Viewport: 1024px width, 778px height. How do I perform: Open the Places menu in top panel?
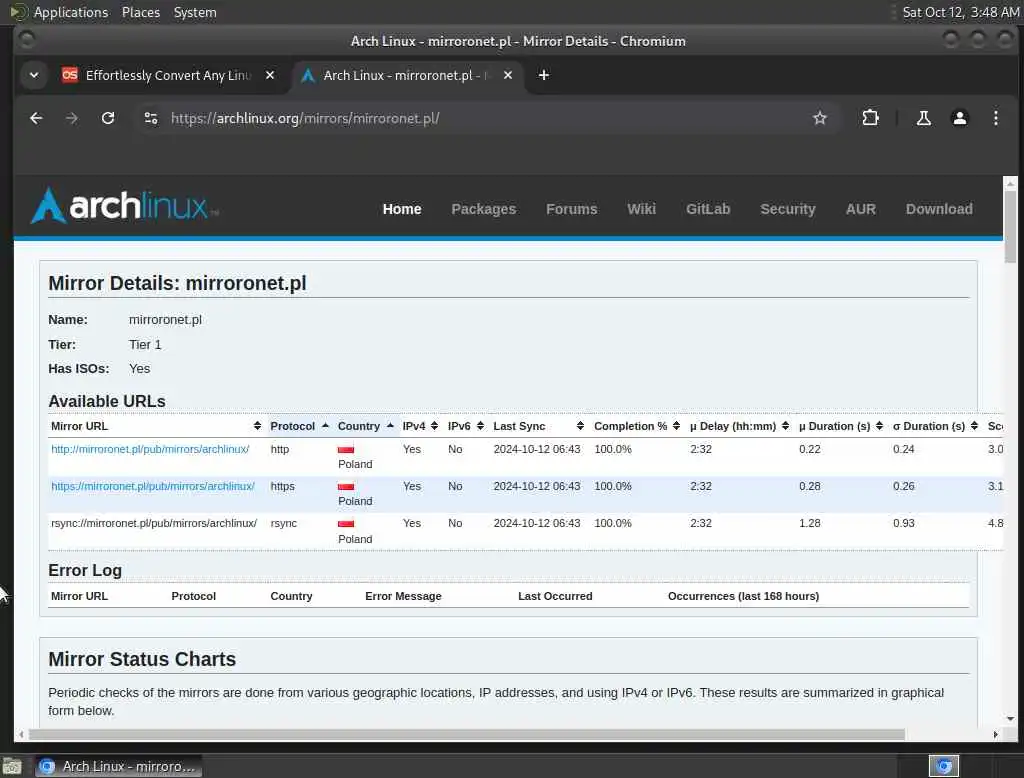141,12
